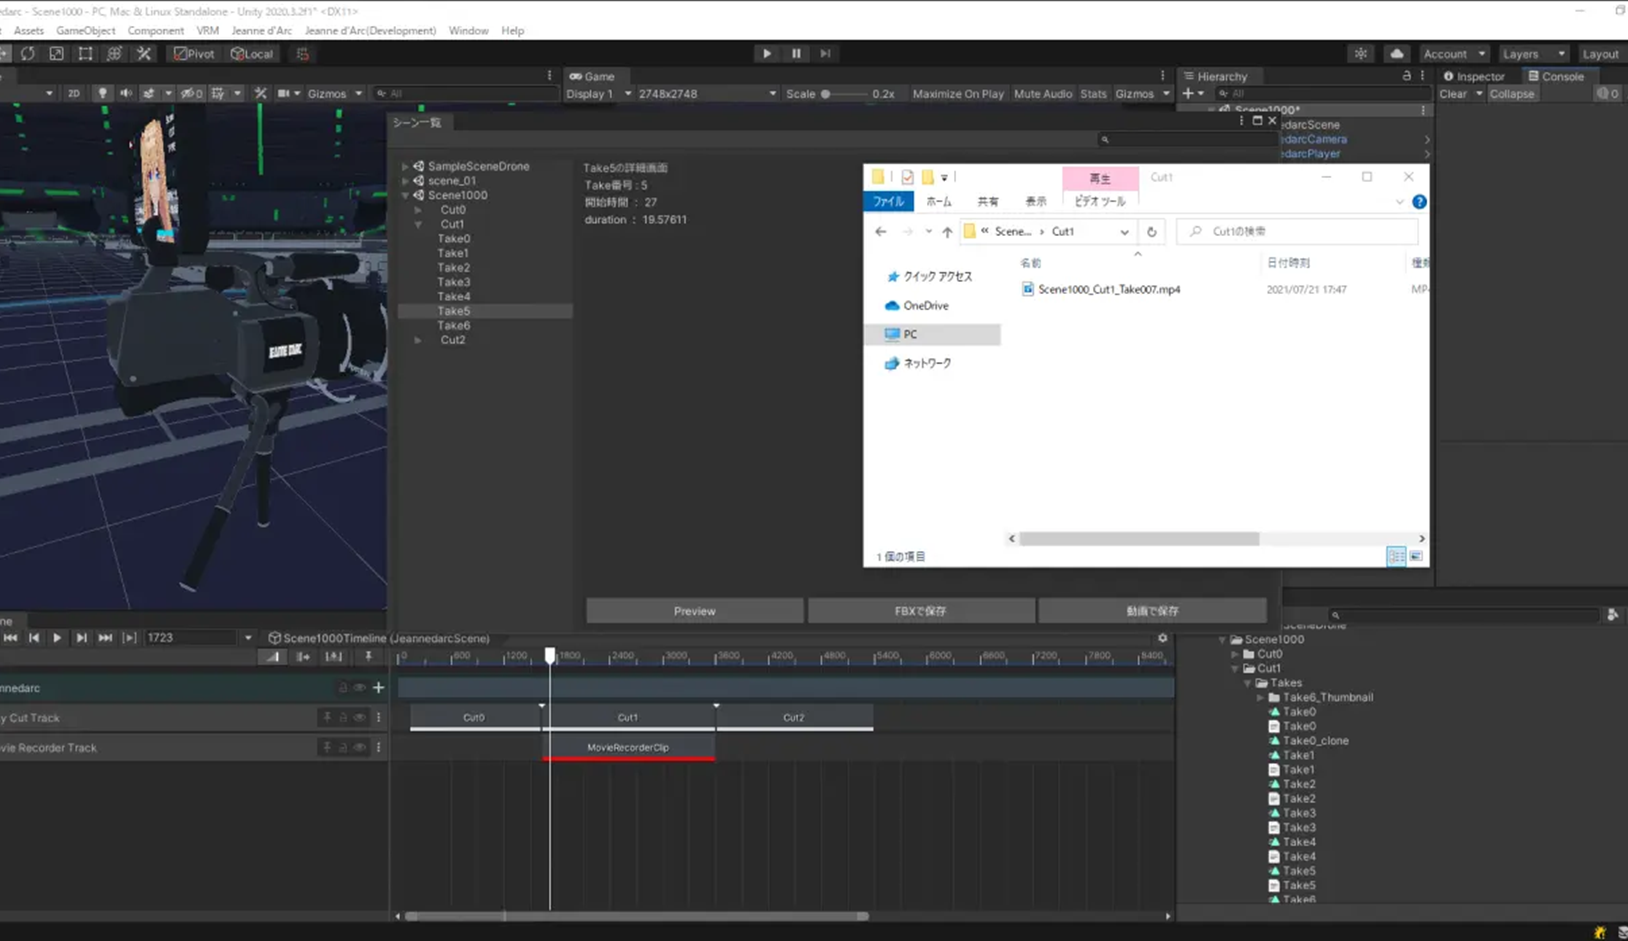Viewport: 1628px width, 941px height.
Task: Add a track with timeline plus icon
Action: (x=378, y=688)
